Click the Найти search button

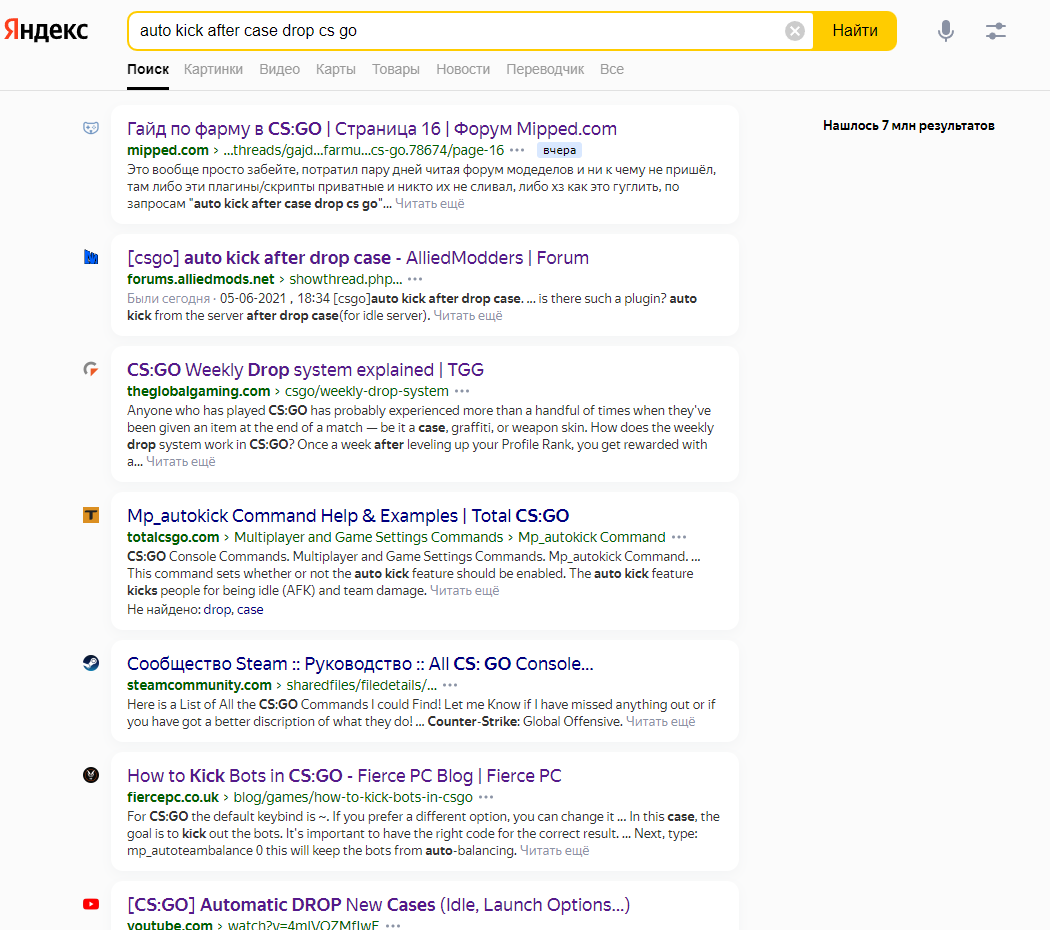[854, 31]
